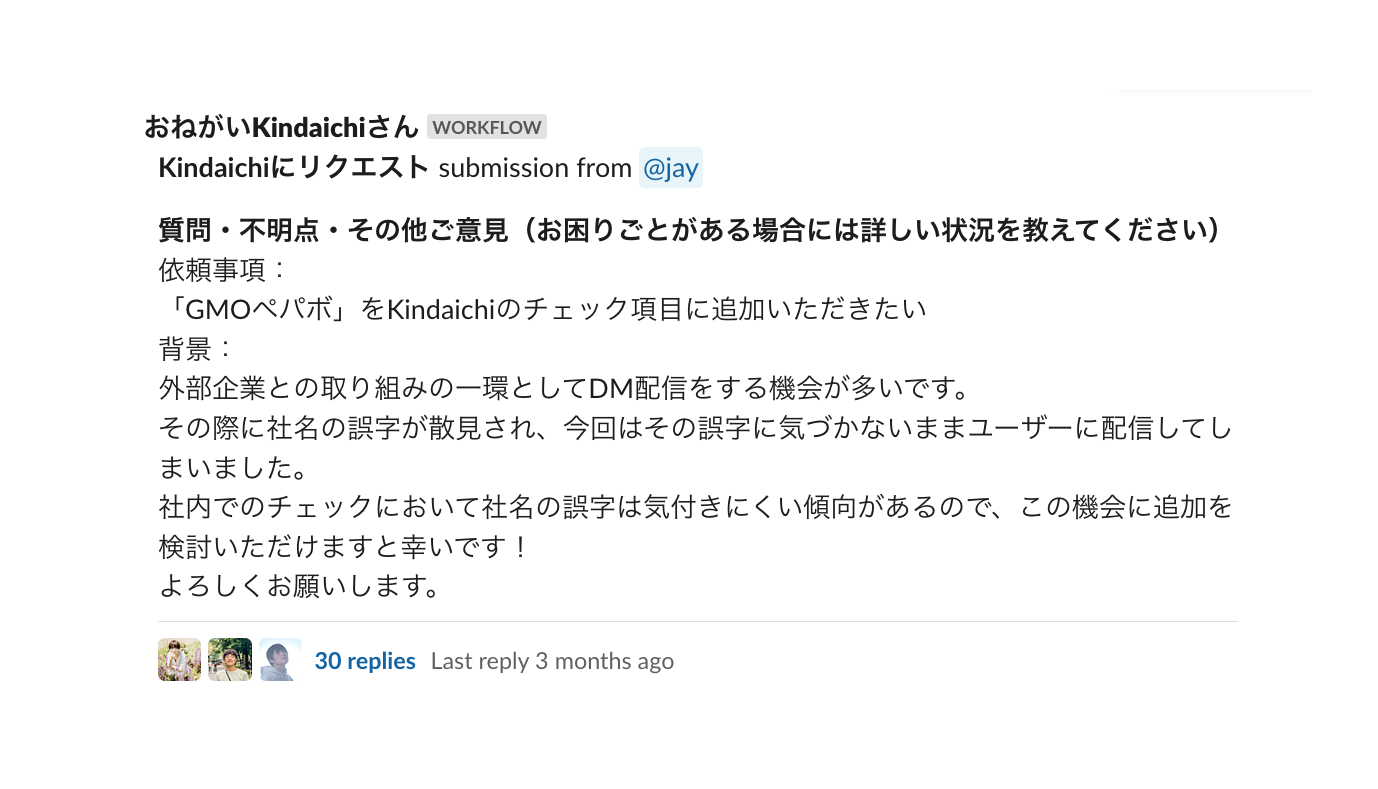Click the 社内でのチェック sentence in the message

695,508
